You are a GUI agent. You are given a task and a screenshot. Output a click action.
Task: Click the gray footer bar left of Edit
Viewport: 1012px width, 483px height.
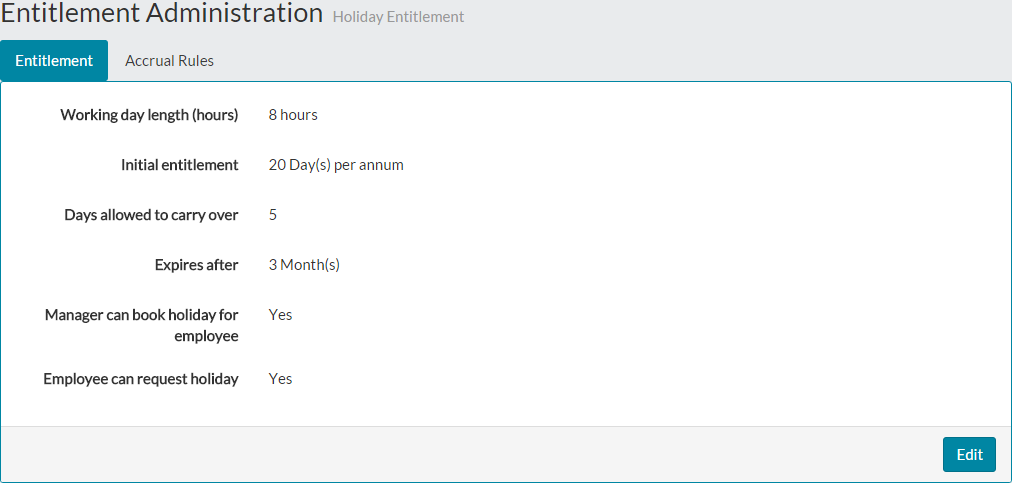click(500, 454)
